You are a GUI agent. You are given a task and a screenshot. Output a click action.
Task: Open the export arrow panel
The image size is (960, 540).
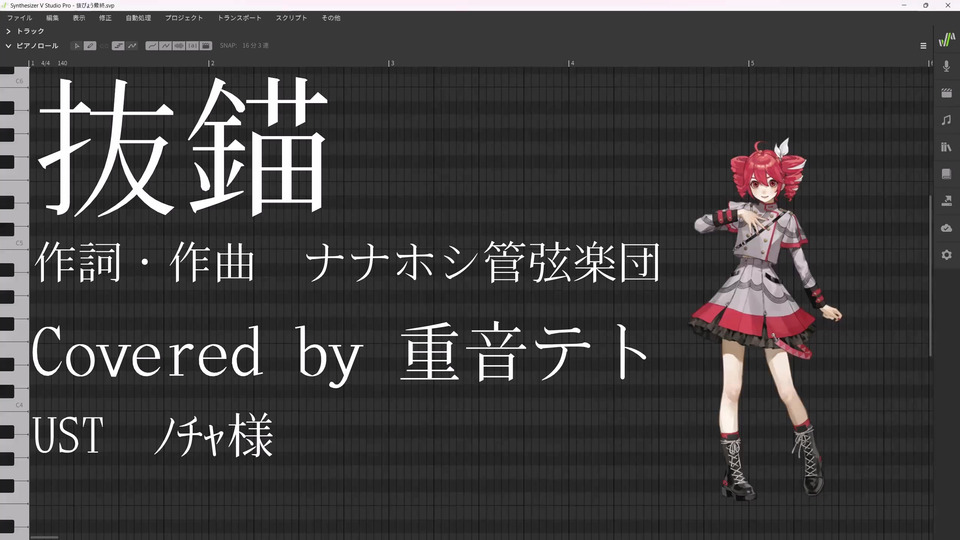(947, 201)
